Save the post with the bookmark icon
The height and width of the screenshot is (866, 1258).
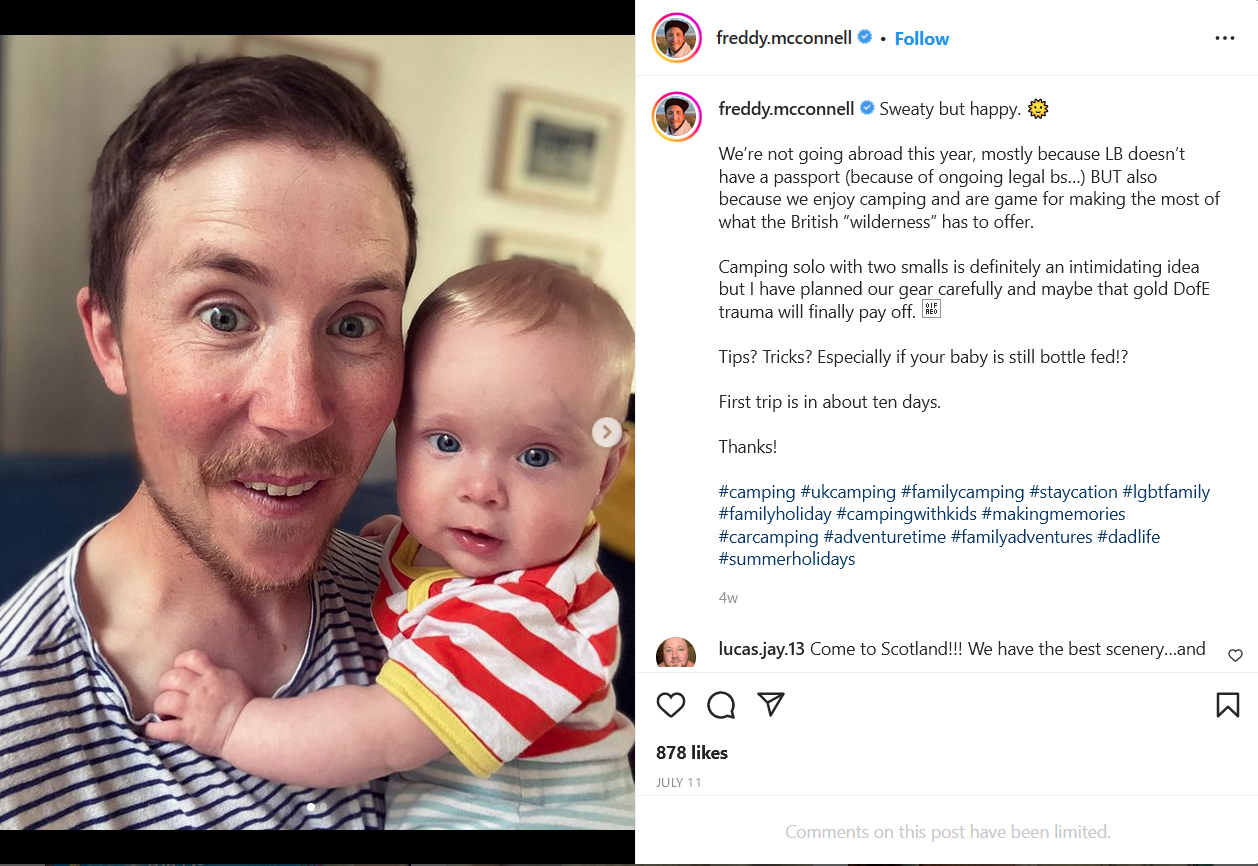coord(1228,705)
